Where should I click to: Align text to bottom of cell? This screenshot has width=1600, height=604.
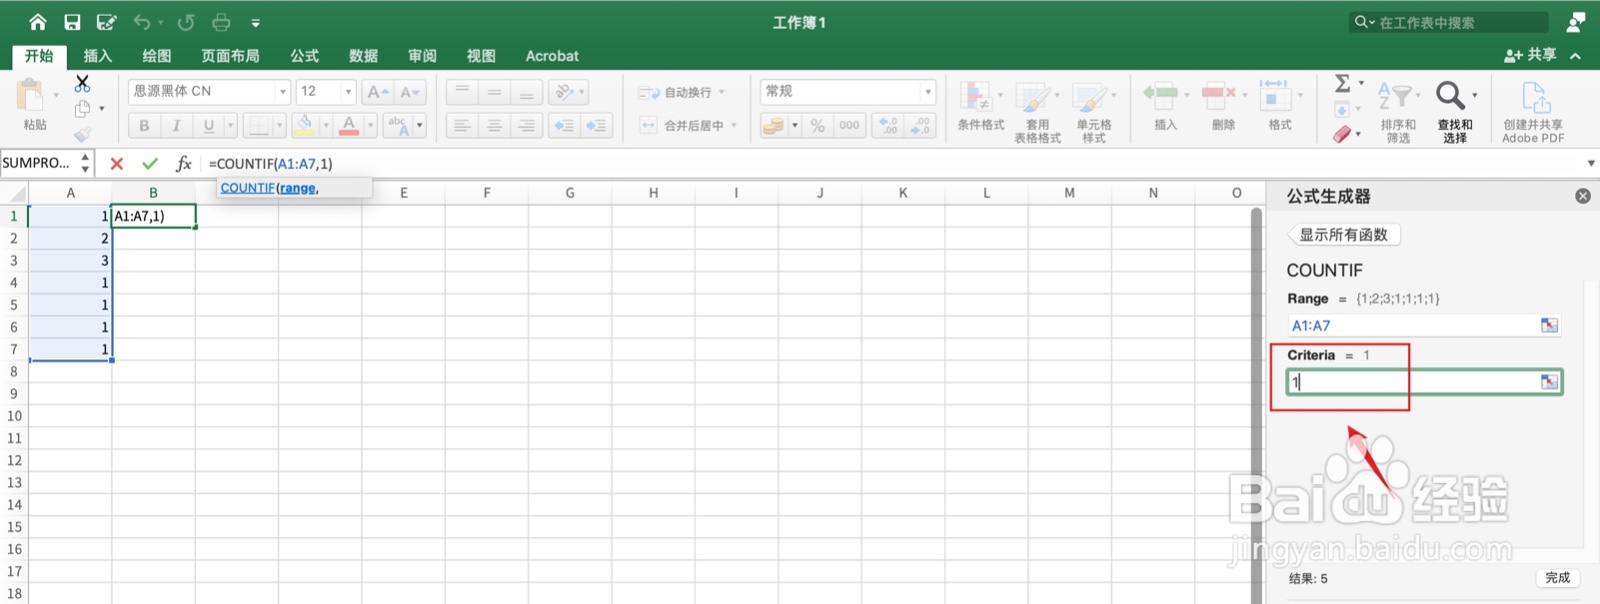pos(526,92)
